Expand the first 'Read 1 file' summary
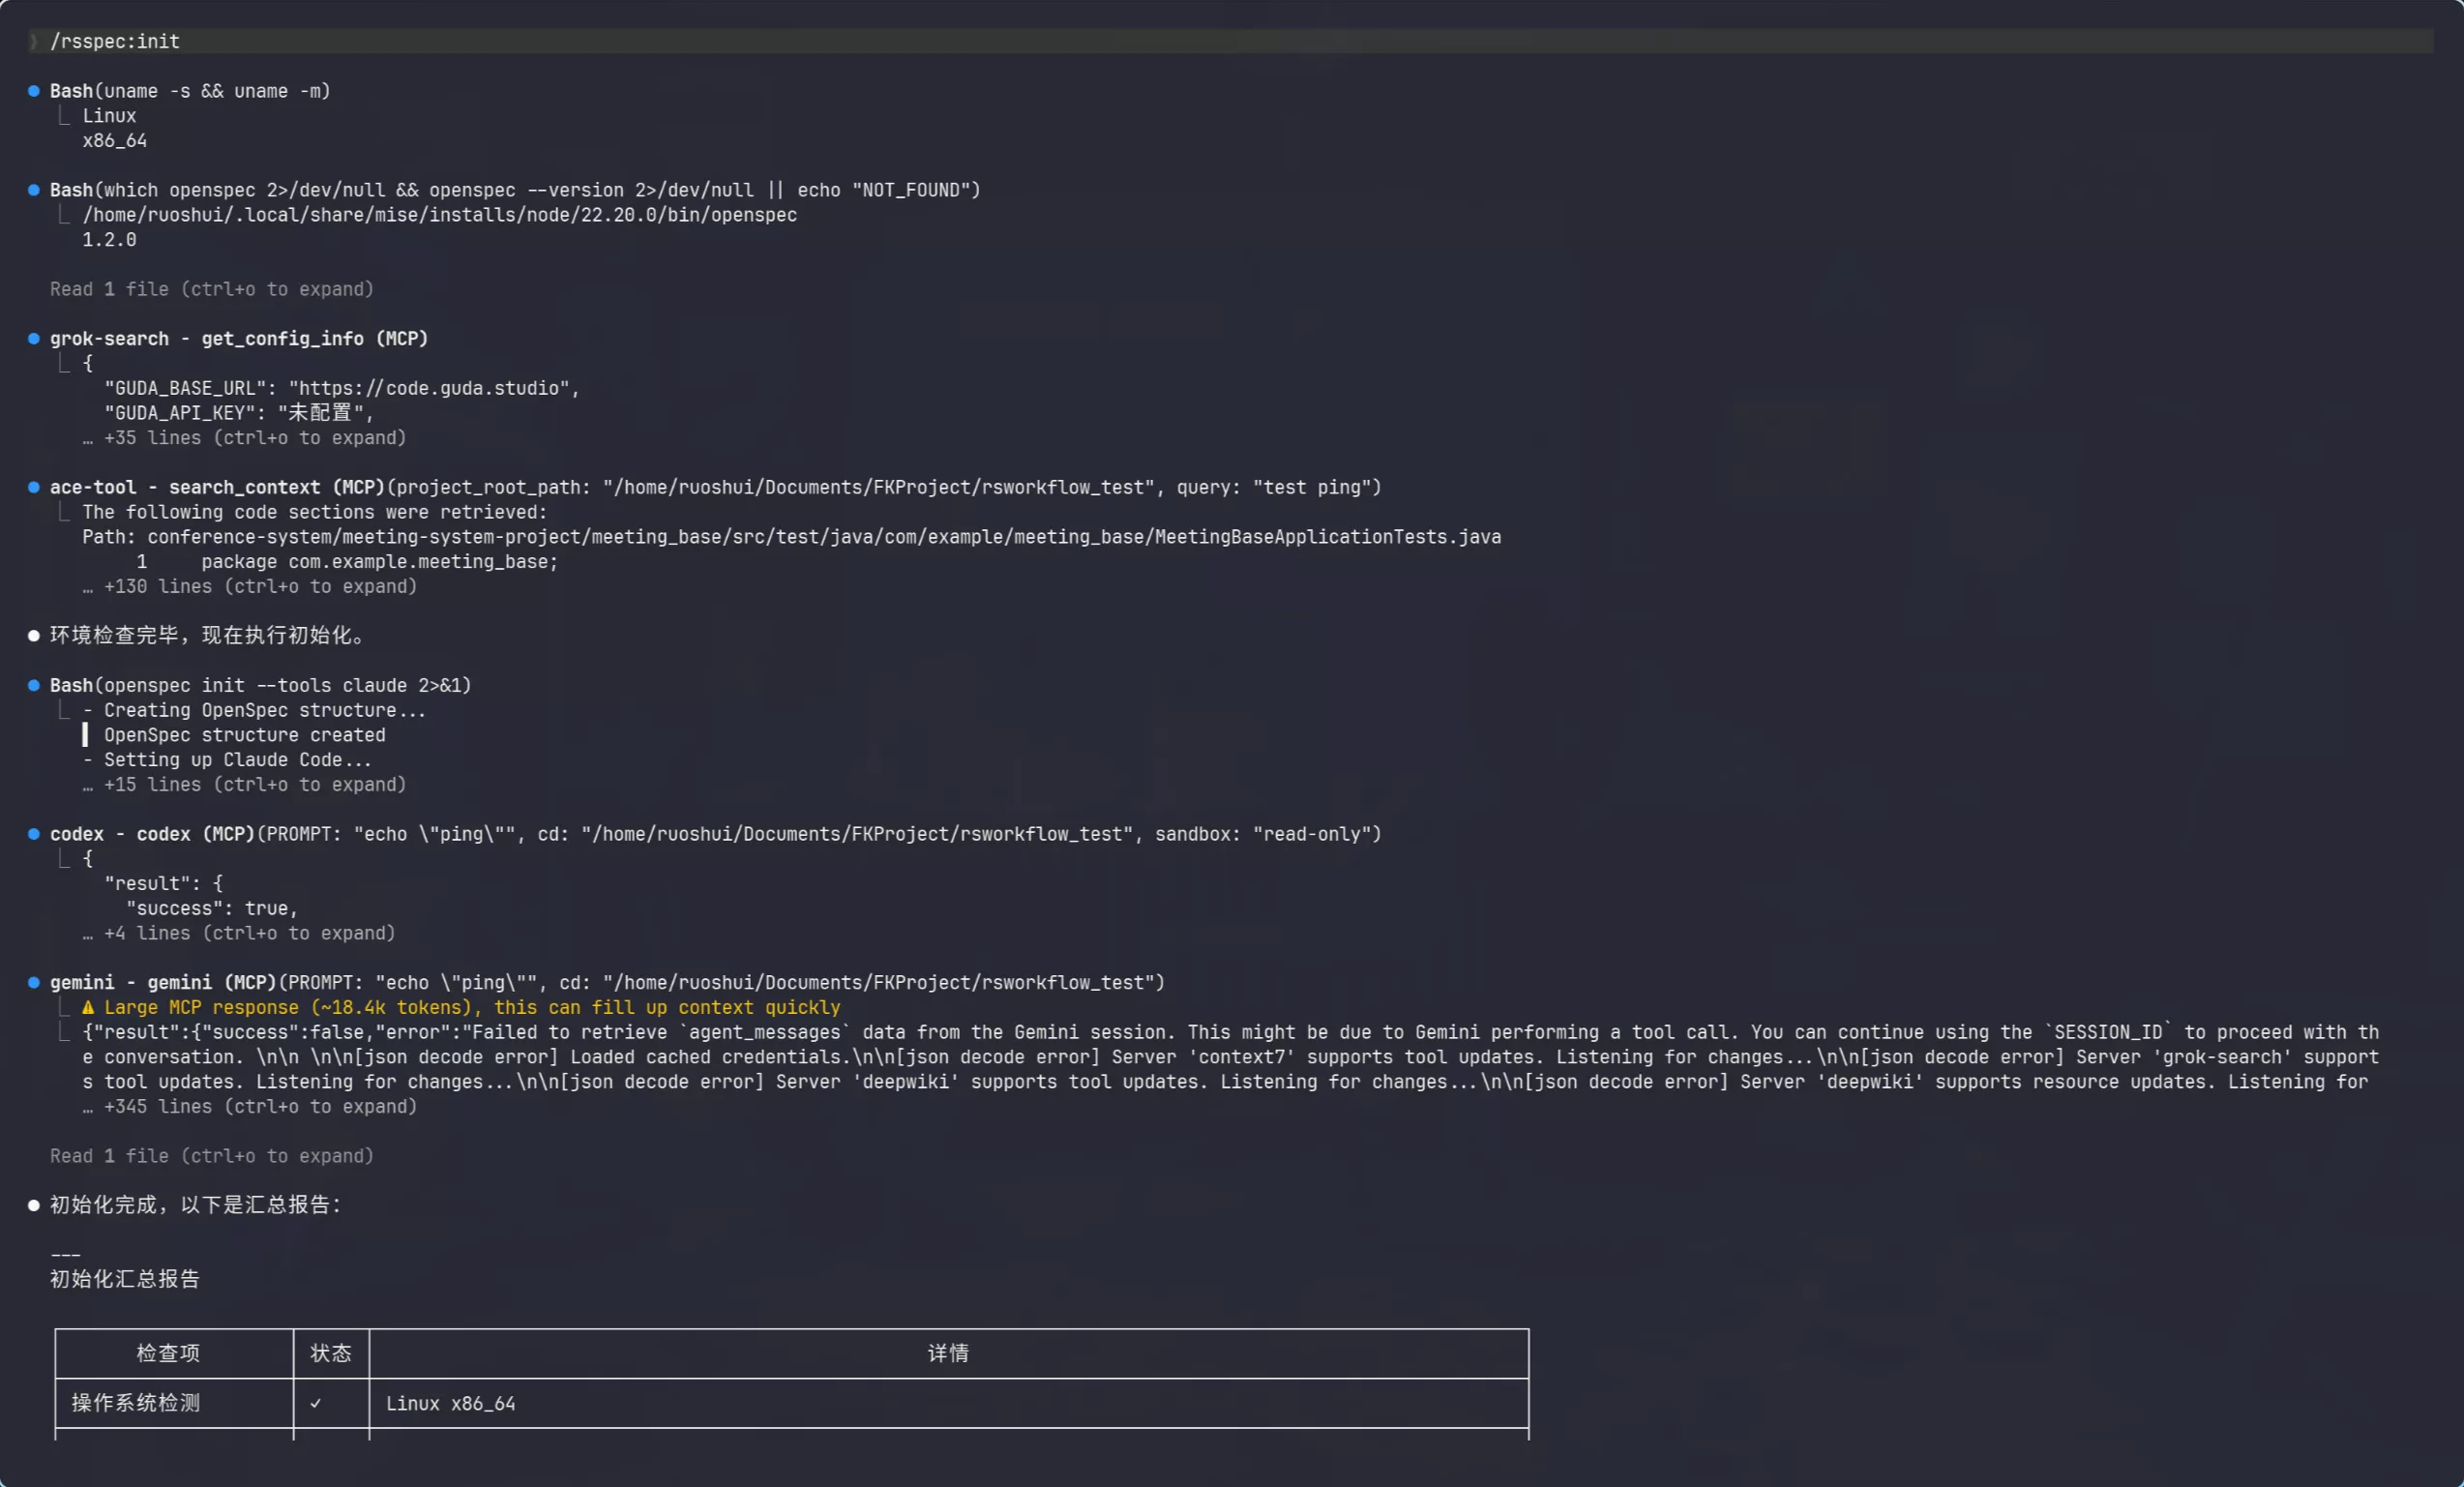The height and width of the screenshot is (1487, 2464). [211, 289]
